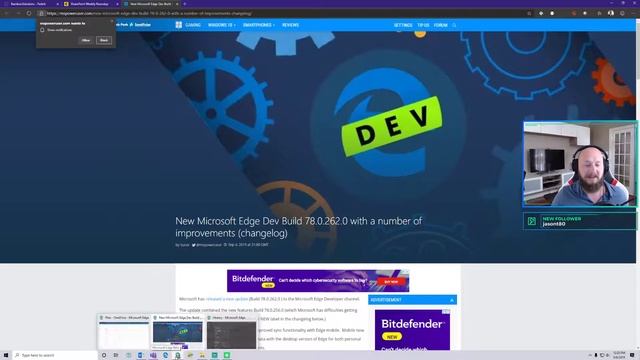The height and width of the screenshot is (360, 640).
Task: Open Word from the taskbar
Action: click(140, 356)
